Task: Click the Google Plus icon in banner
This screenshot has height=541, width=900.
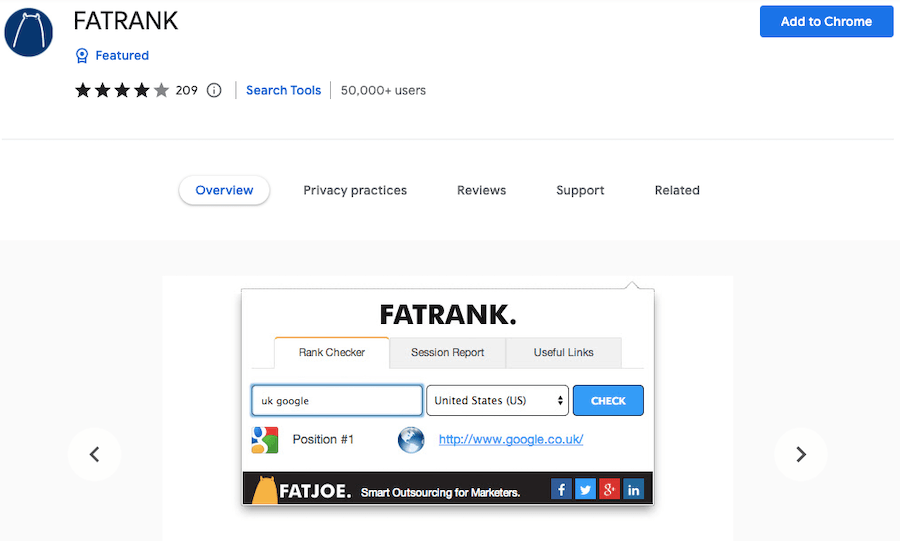Action: [x=610, y=489]
